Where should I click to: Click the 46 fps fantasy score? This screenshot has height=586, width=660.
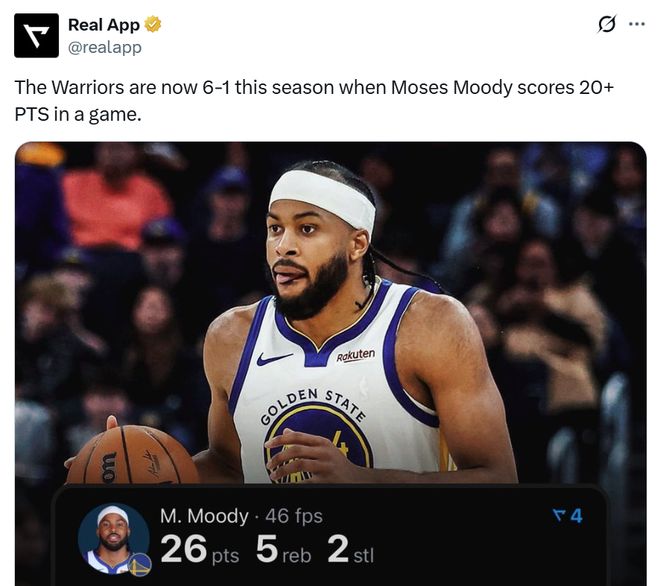[294, 516]
